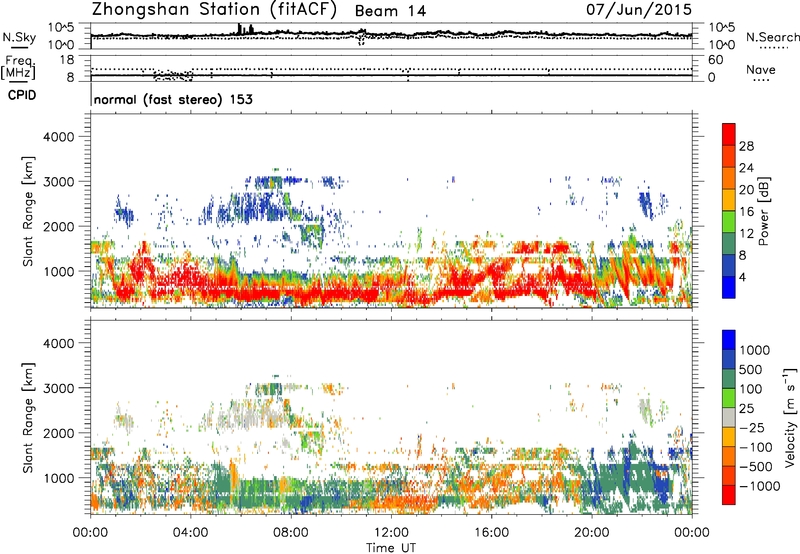The width and height of the screenshot is (800, 554).
Task: Click the blue bottom segment of power colorbar
Action: point(729,287)
